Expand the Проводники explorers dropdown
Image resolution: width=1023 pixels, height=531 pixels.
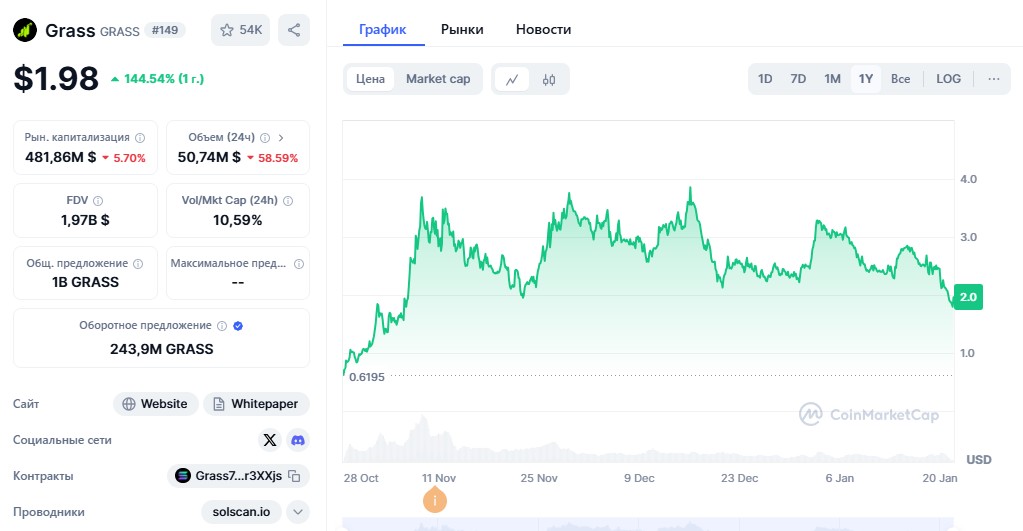(x=298, y=512)
